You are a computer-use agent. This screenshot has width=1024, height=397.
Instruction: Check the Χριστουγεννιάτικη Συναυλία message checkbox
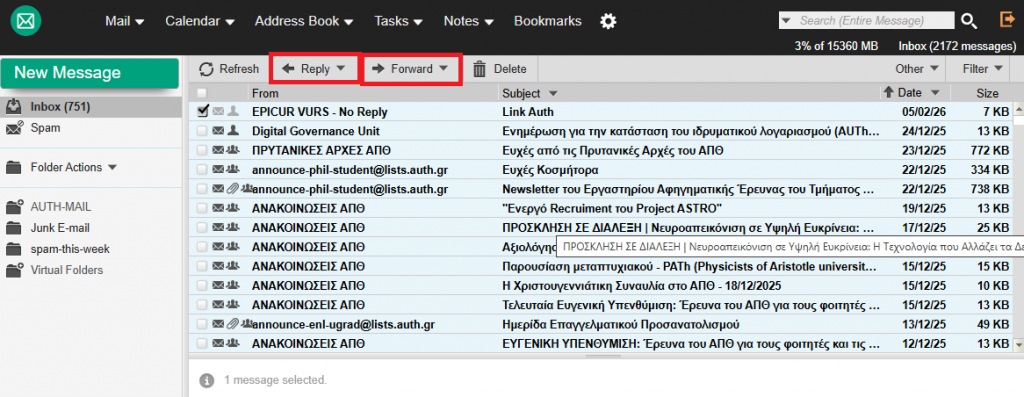click(x=202, y=285)
